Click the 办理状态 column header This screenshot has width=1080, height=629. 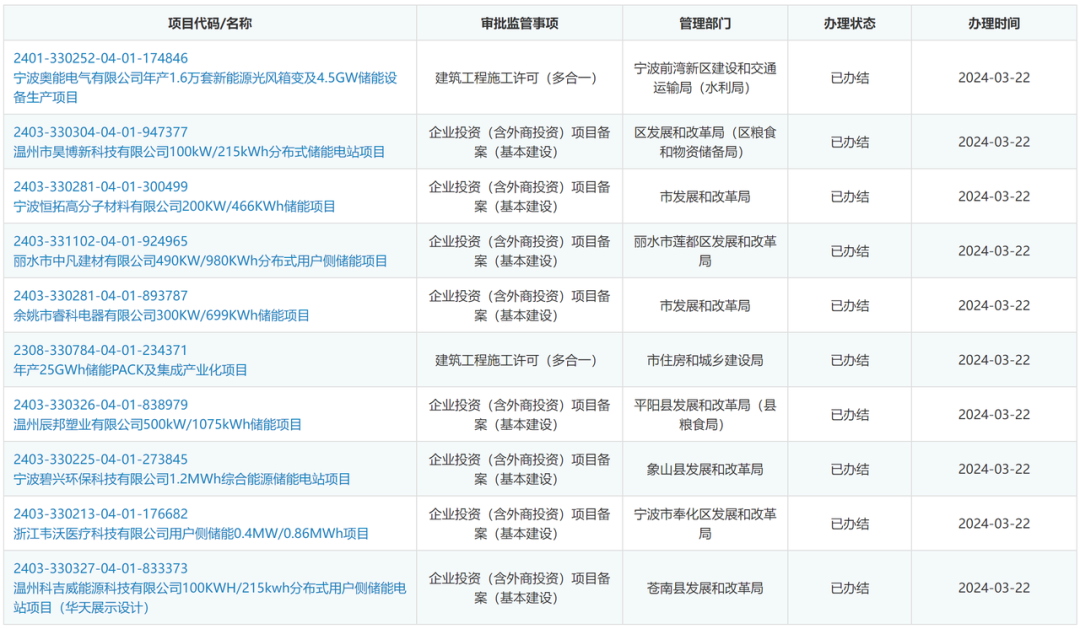pos(849,23)
